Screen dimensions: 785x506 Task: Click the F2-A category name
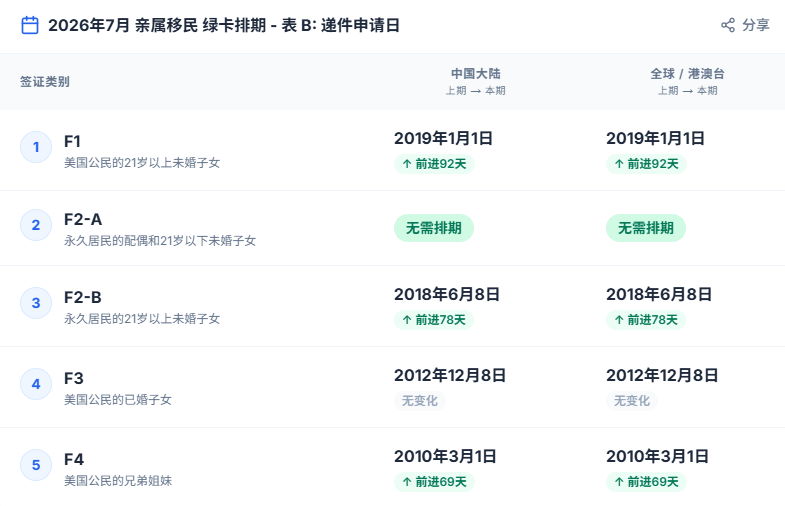pyautogui.click(x=83, y=219)
